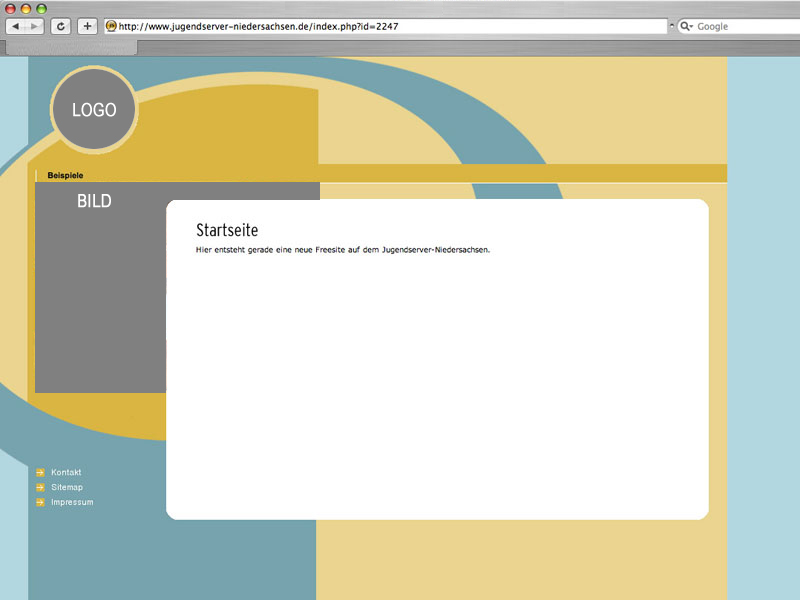This screenshot has width=800, height=600.
Task: Open the Impressum link
Action: point(72,502)
